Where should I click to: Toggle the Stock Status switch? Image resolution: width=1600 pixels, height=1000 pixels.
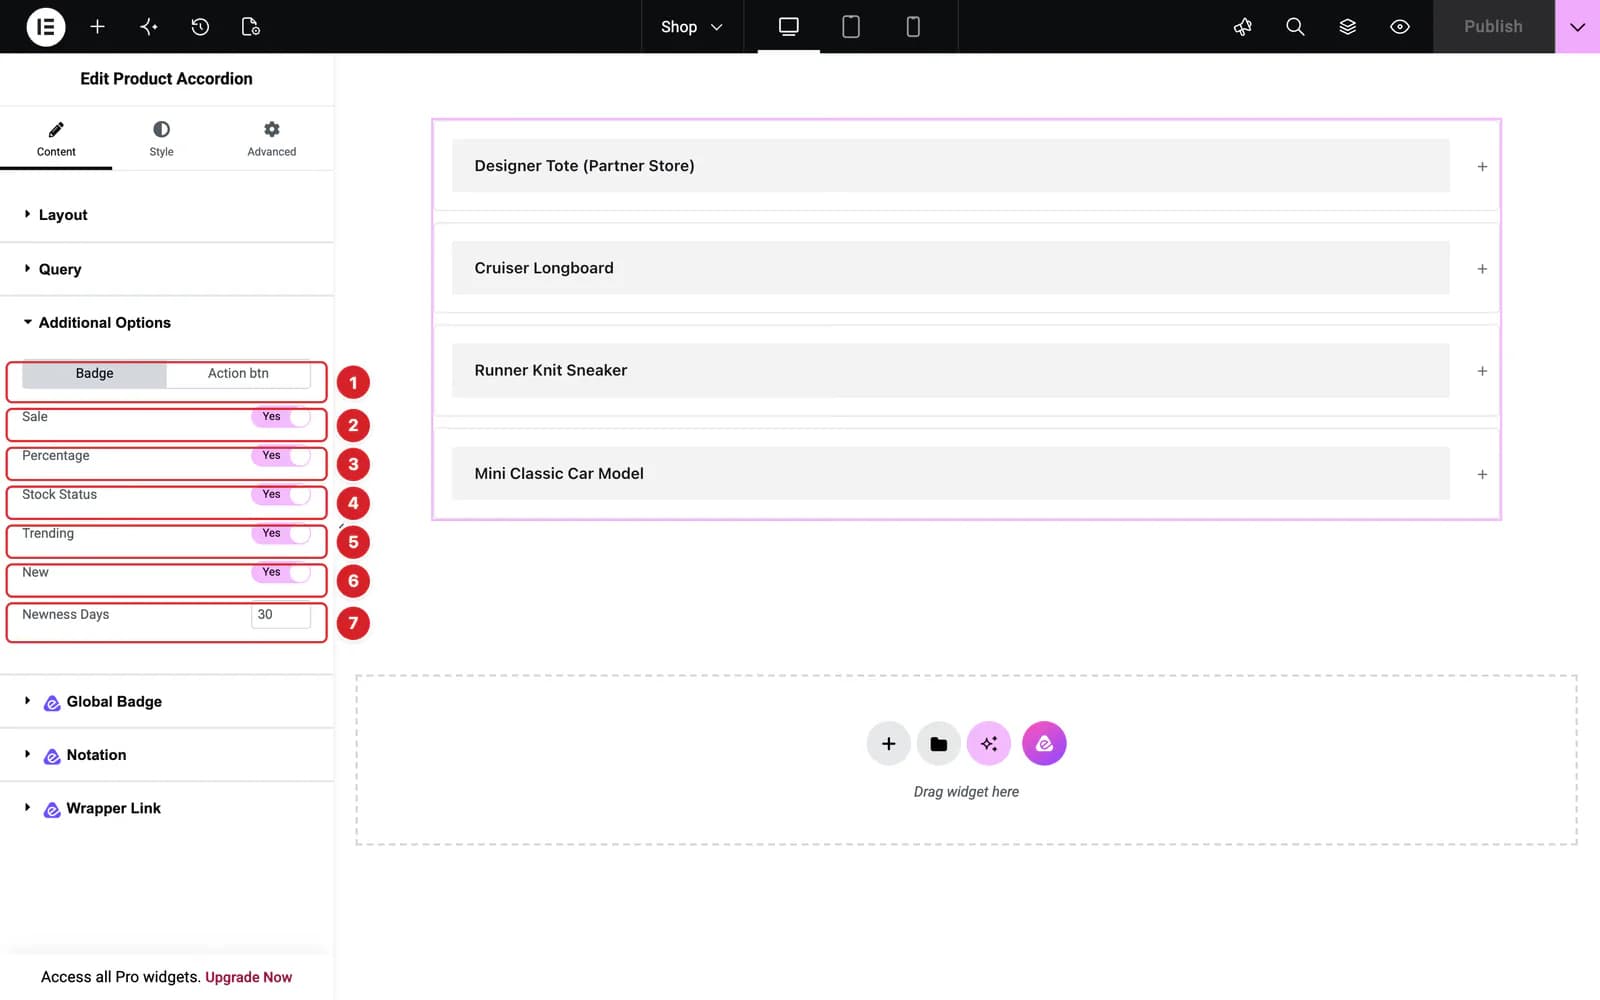(x=281, y=495)
